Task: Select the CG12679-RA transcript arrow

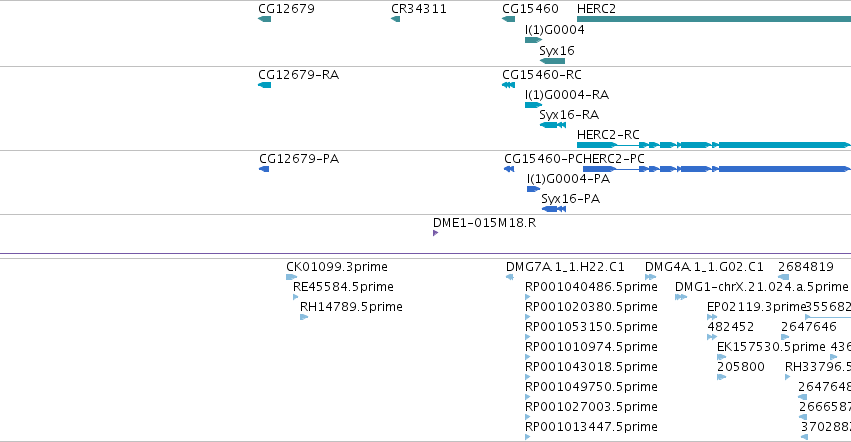Action: click(x=264, y=85)
